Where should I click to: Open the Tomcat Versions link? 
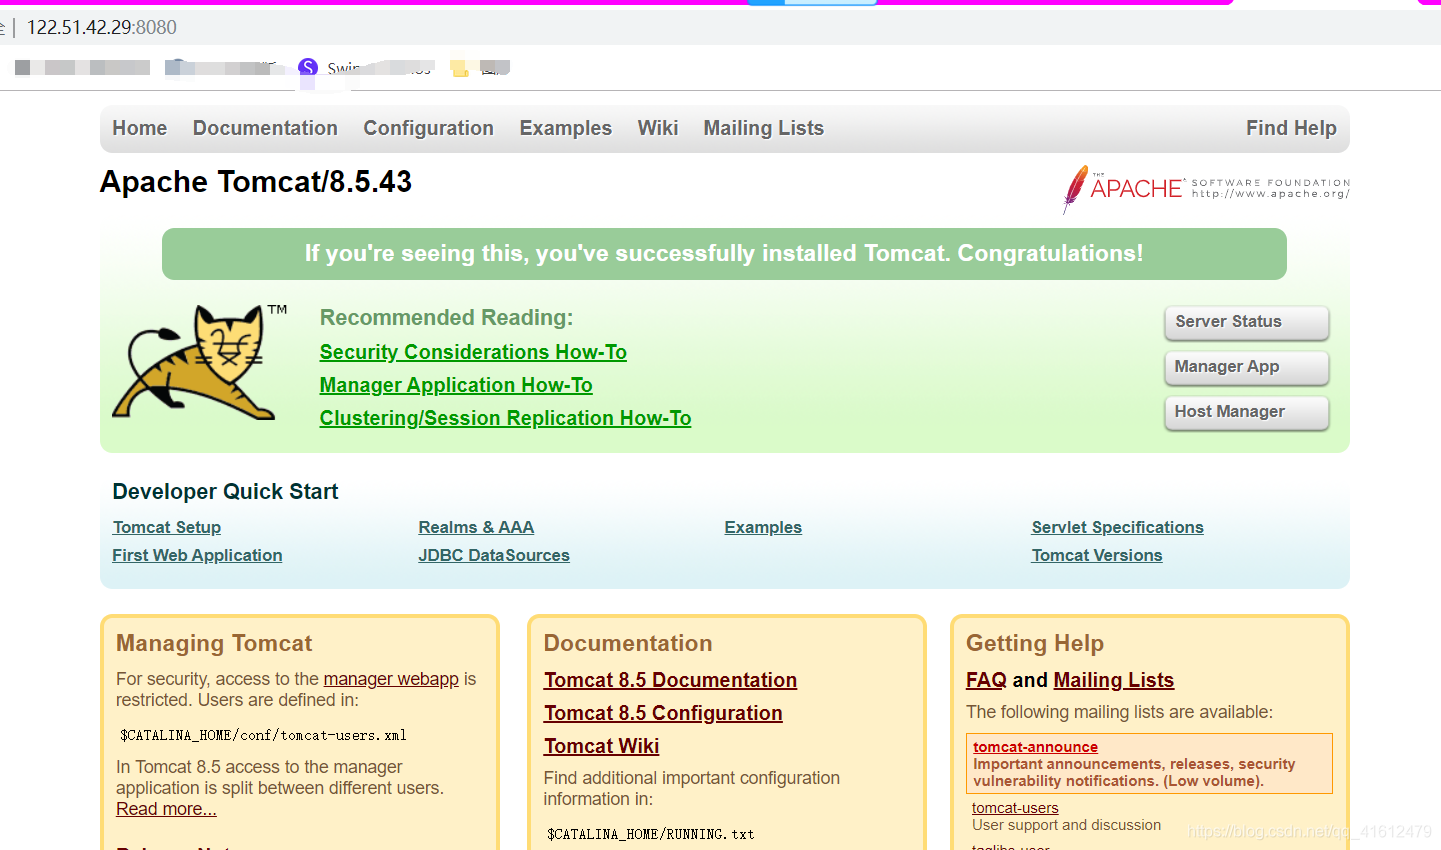tap(1097, 555)
